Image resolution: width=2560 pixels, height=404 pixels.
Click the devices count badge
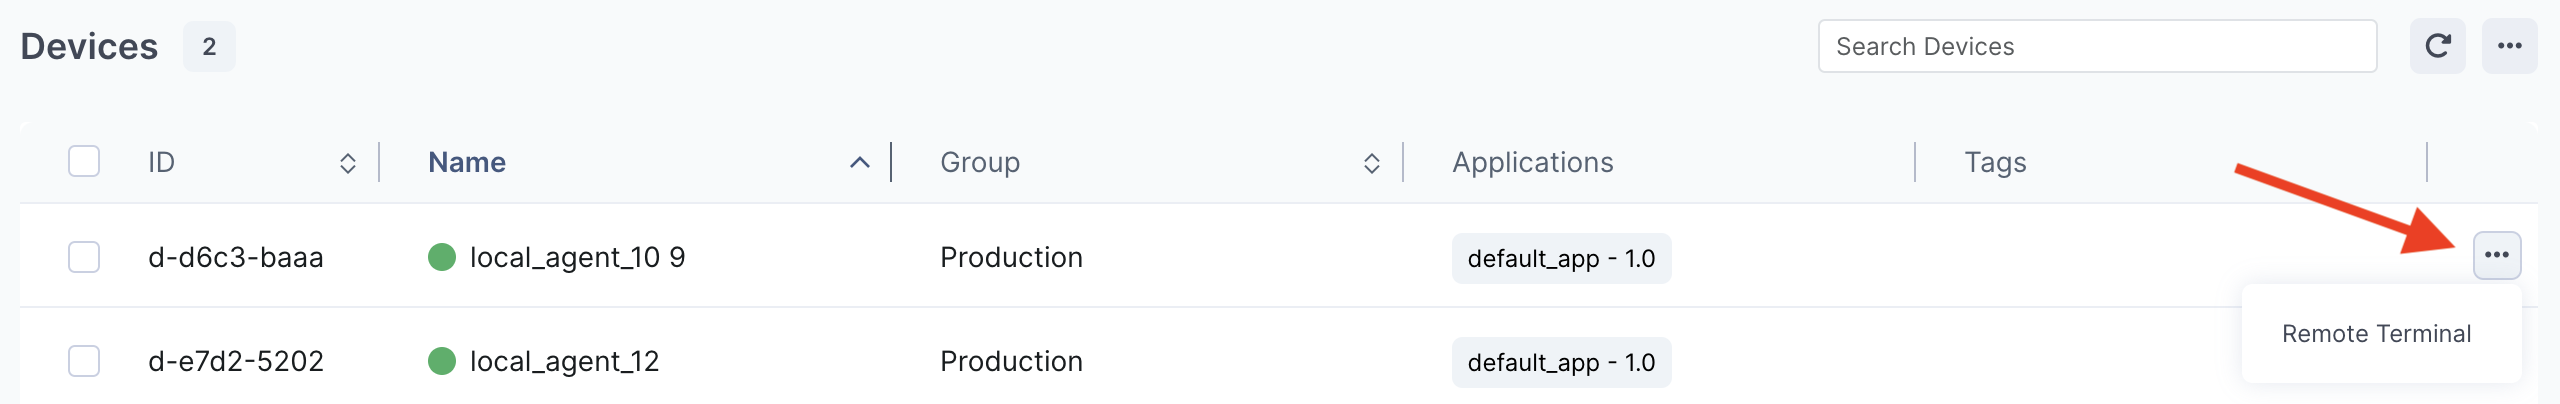tap(209, 46)
